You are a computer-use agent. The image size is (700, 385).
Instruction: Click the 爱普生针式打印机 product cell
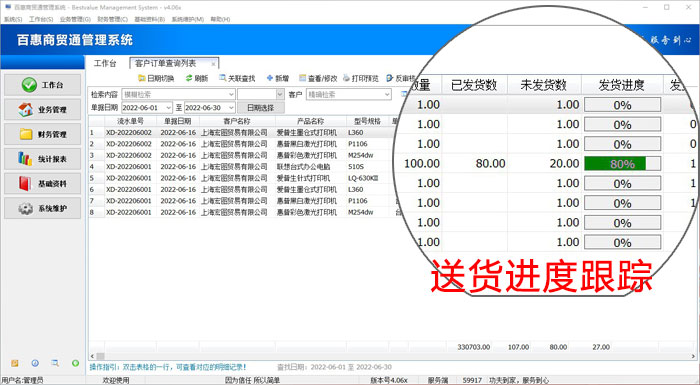point(304,178)
